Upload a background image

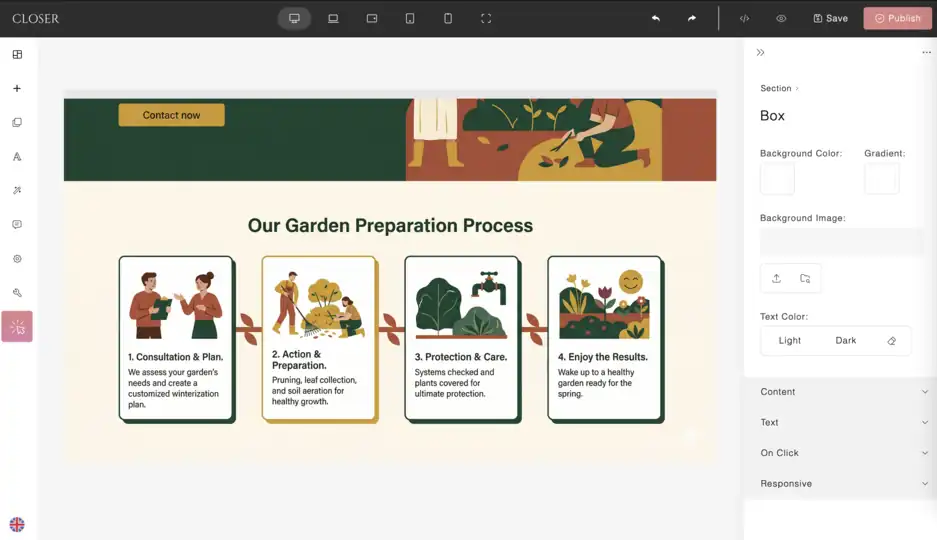(776, 278)
